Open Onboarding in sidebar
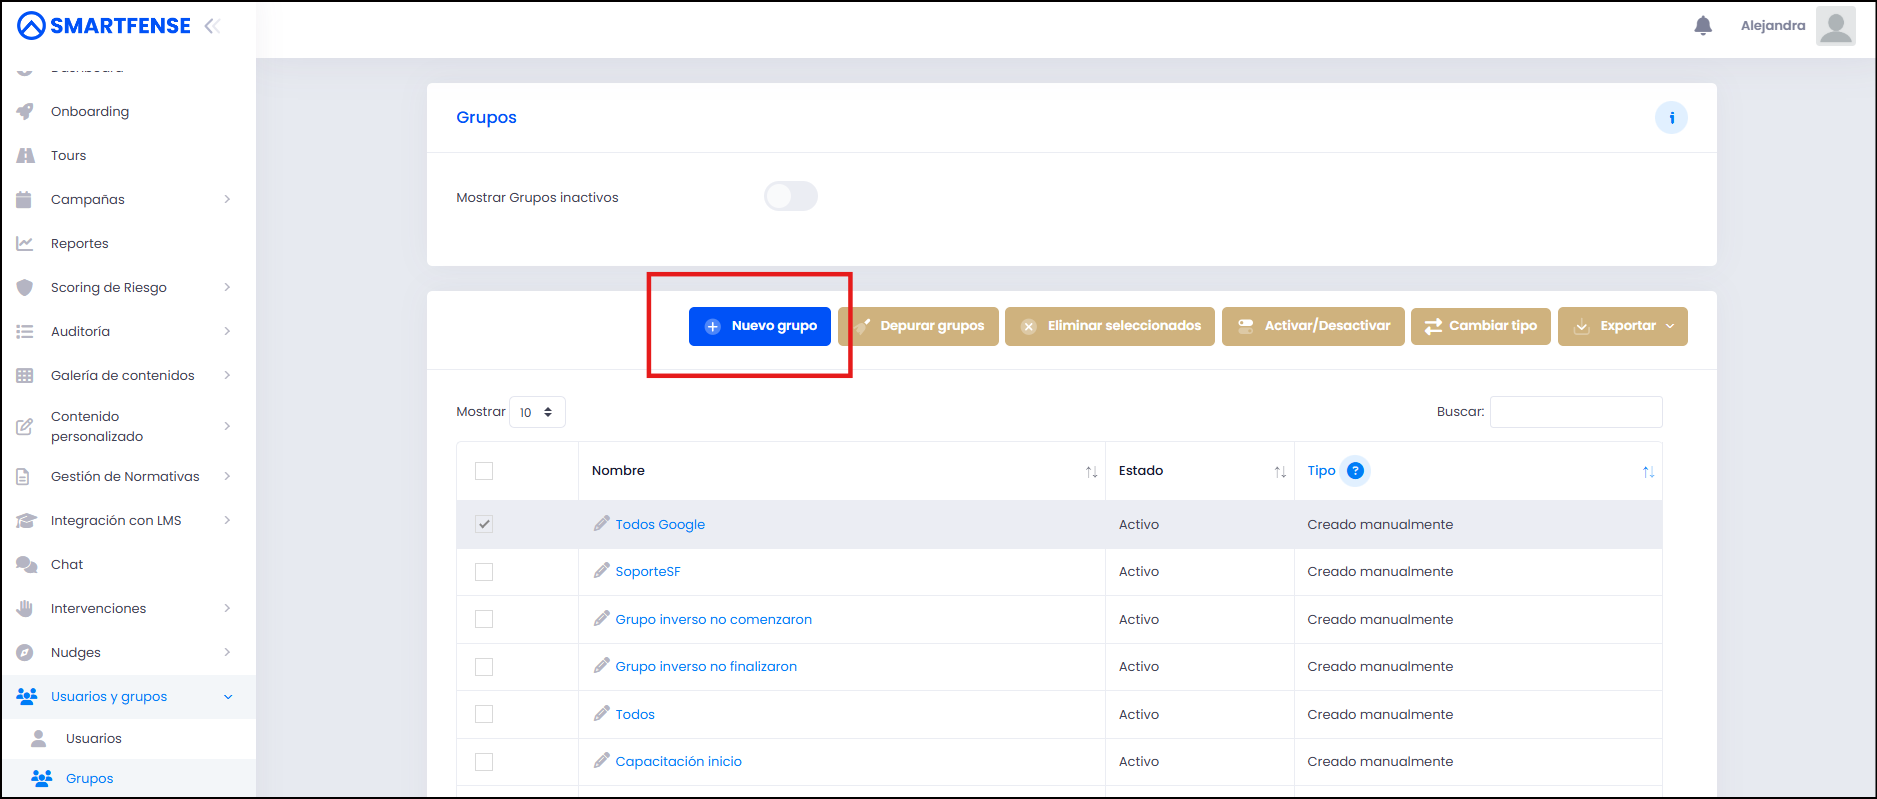Image resolution: width=1877 pixels, height=799 pixels. click(90, 111)
